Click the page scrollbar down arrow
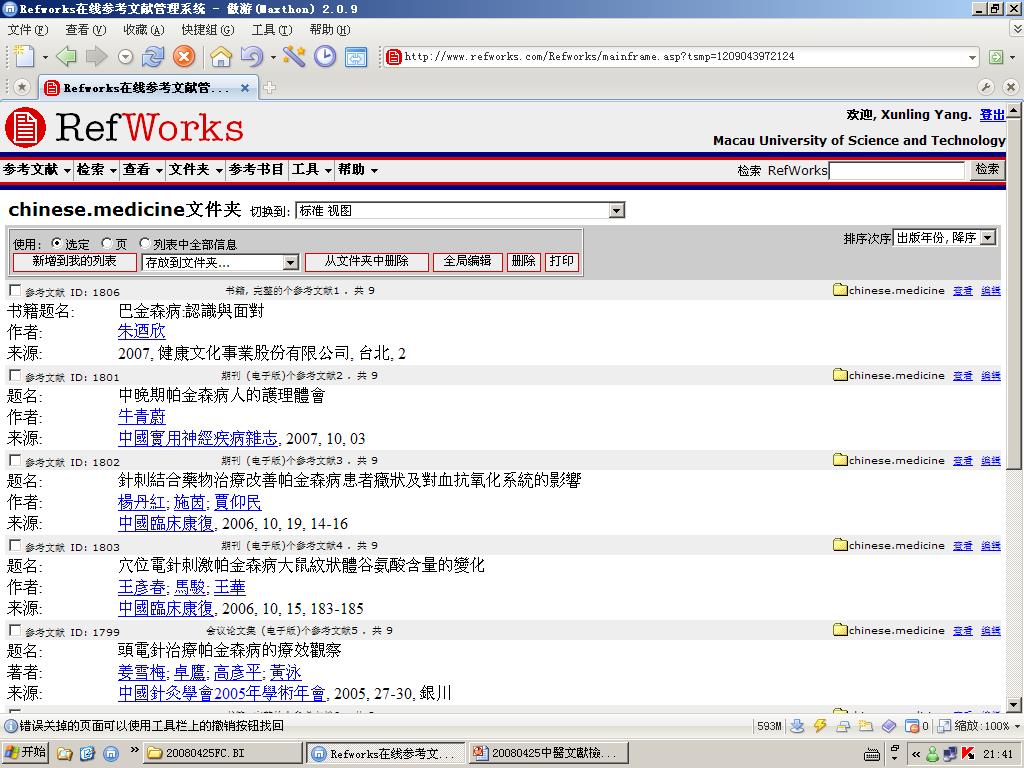 tap(1014, 705)
